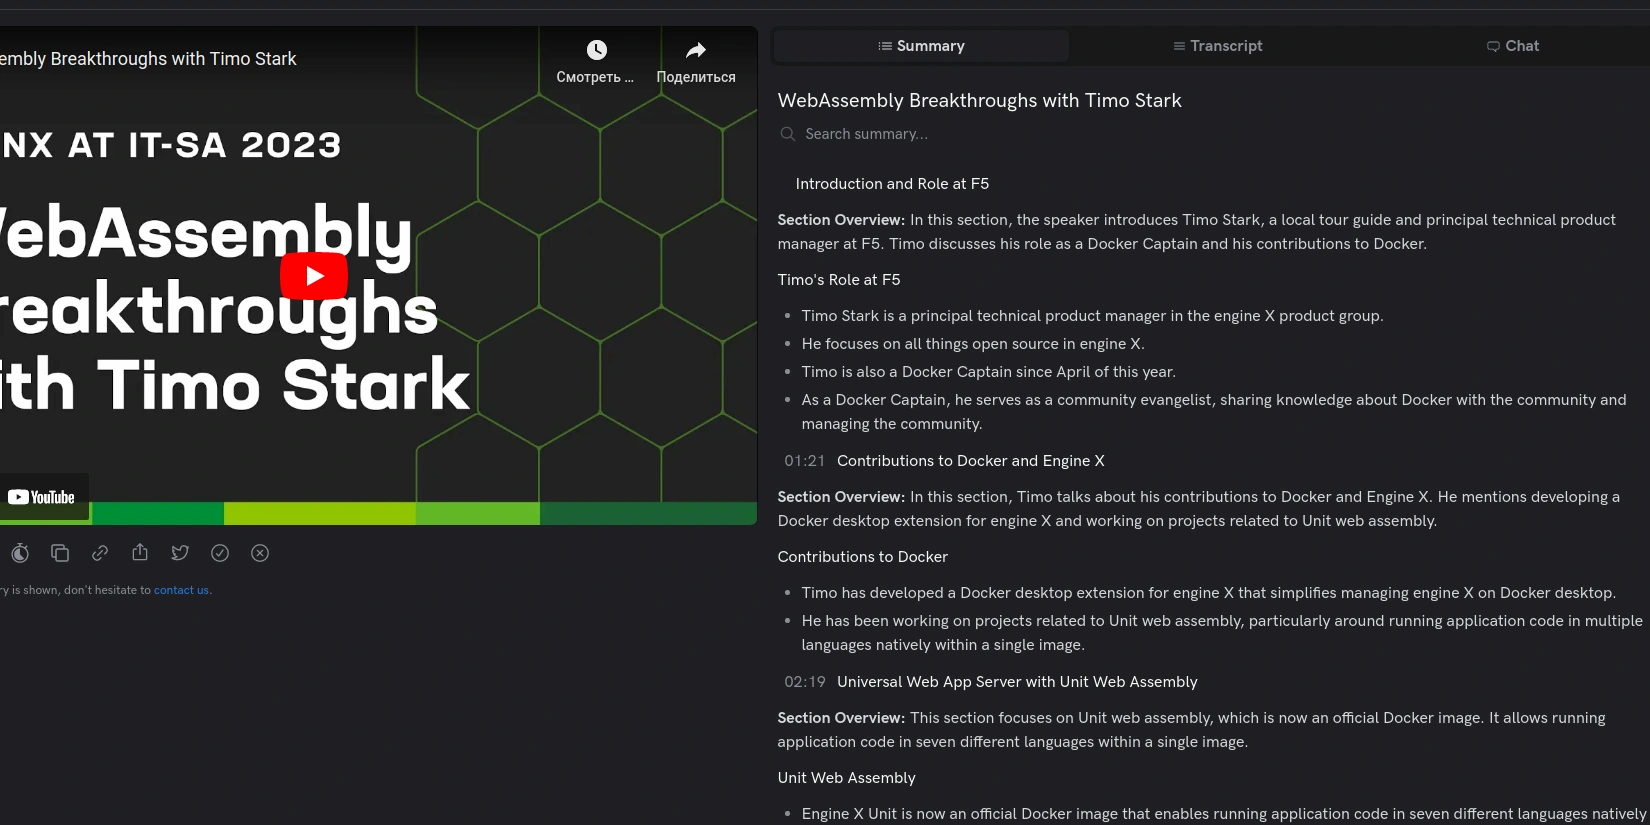Screen dimensions: 1650x825
Task: Click the Поделиться share arrow on video
Action: pos(696,51)
